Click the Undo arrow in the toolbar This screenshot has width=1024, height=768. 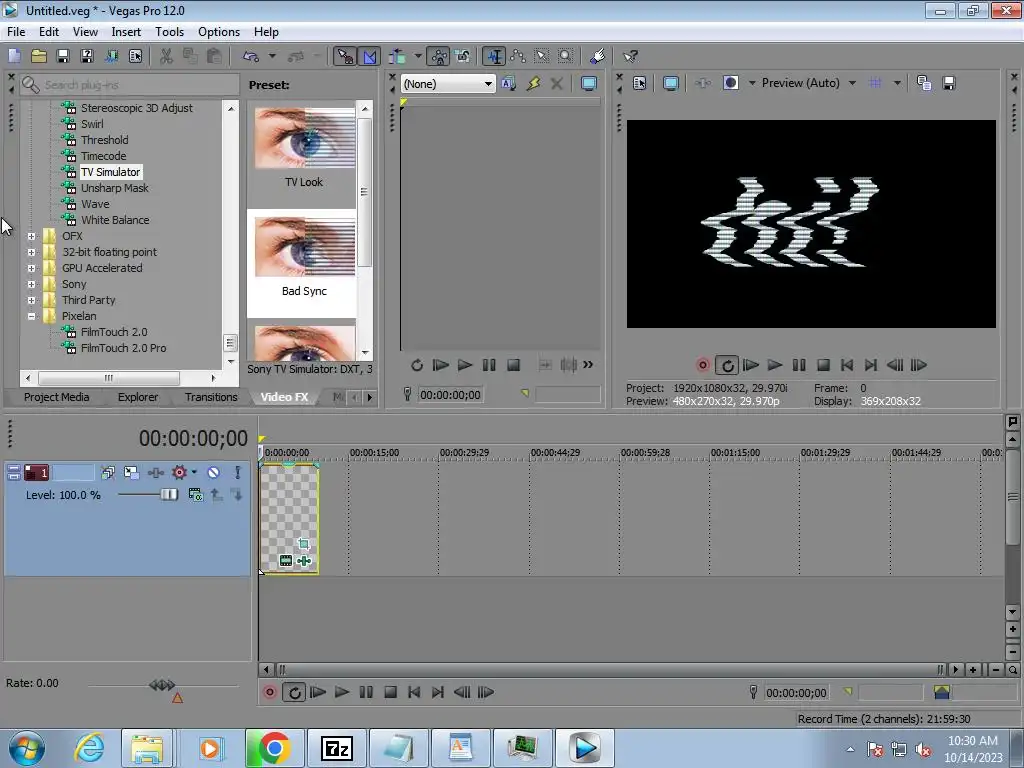point(251,56)
